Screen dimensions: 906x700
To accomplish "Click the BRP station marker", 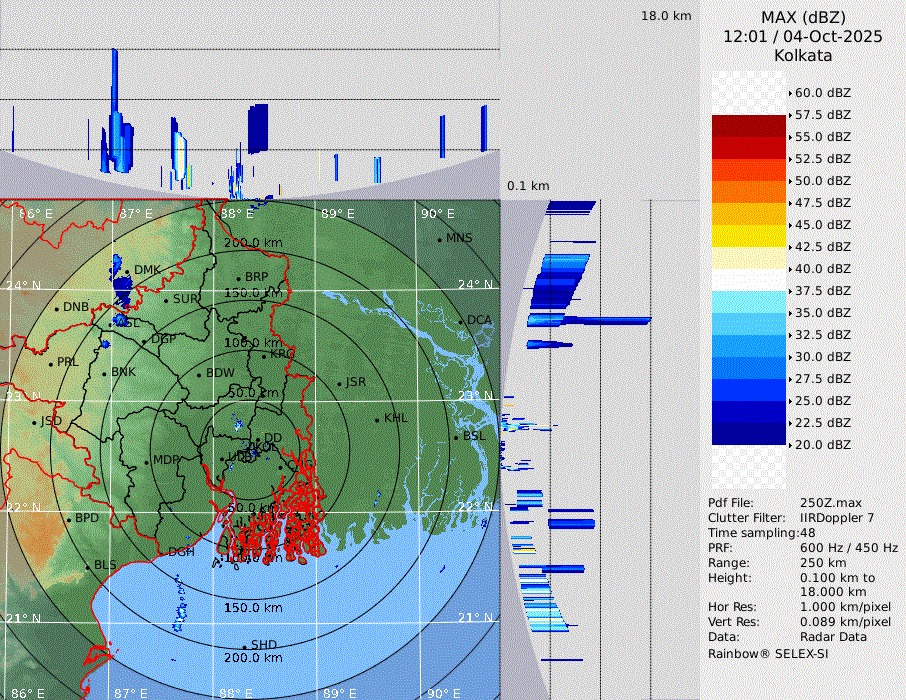I will click(238, 278).
